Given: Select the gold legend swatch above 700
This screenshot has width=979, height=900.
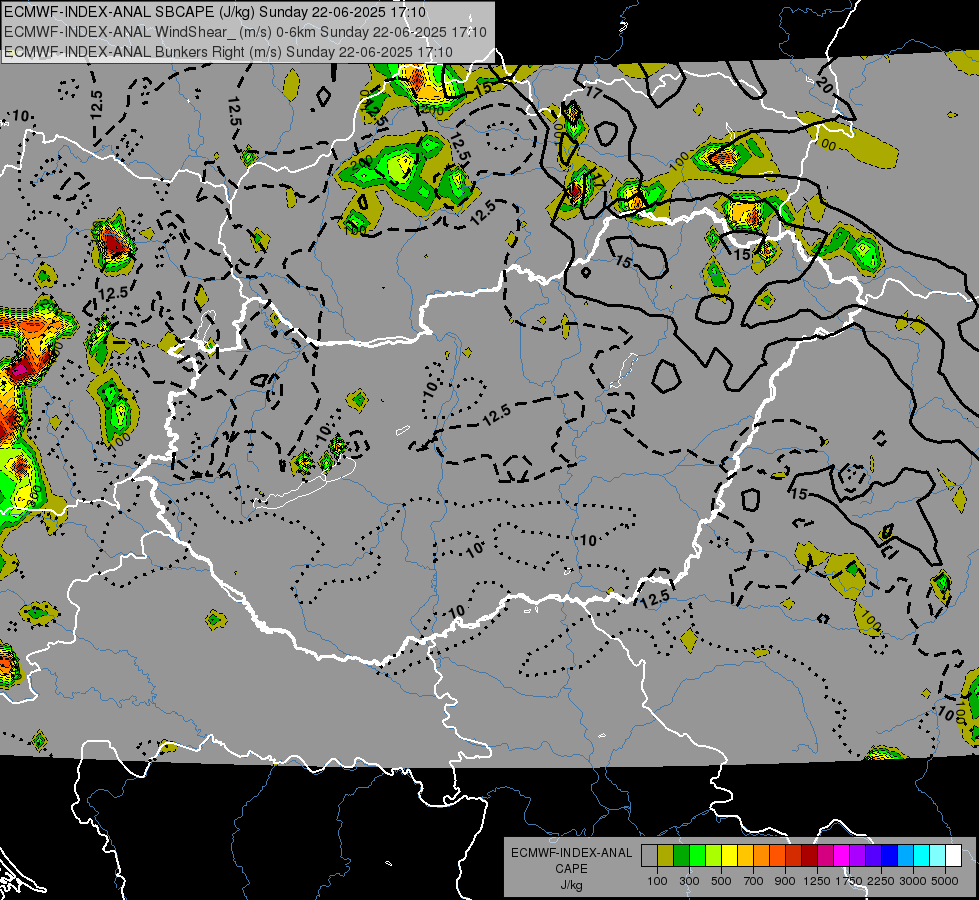Looking at the screenshot, I should (745, 855).
